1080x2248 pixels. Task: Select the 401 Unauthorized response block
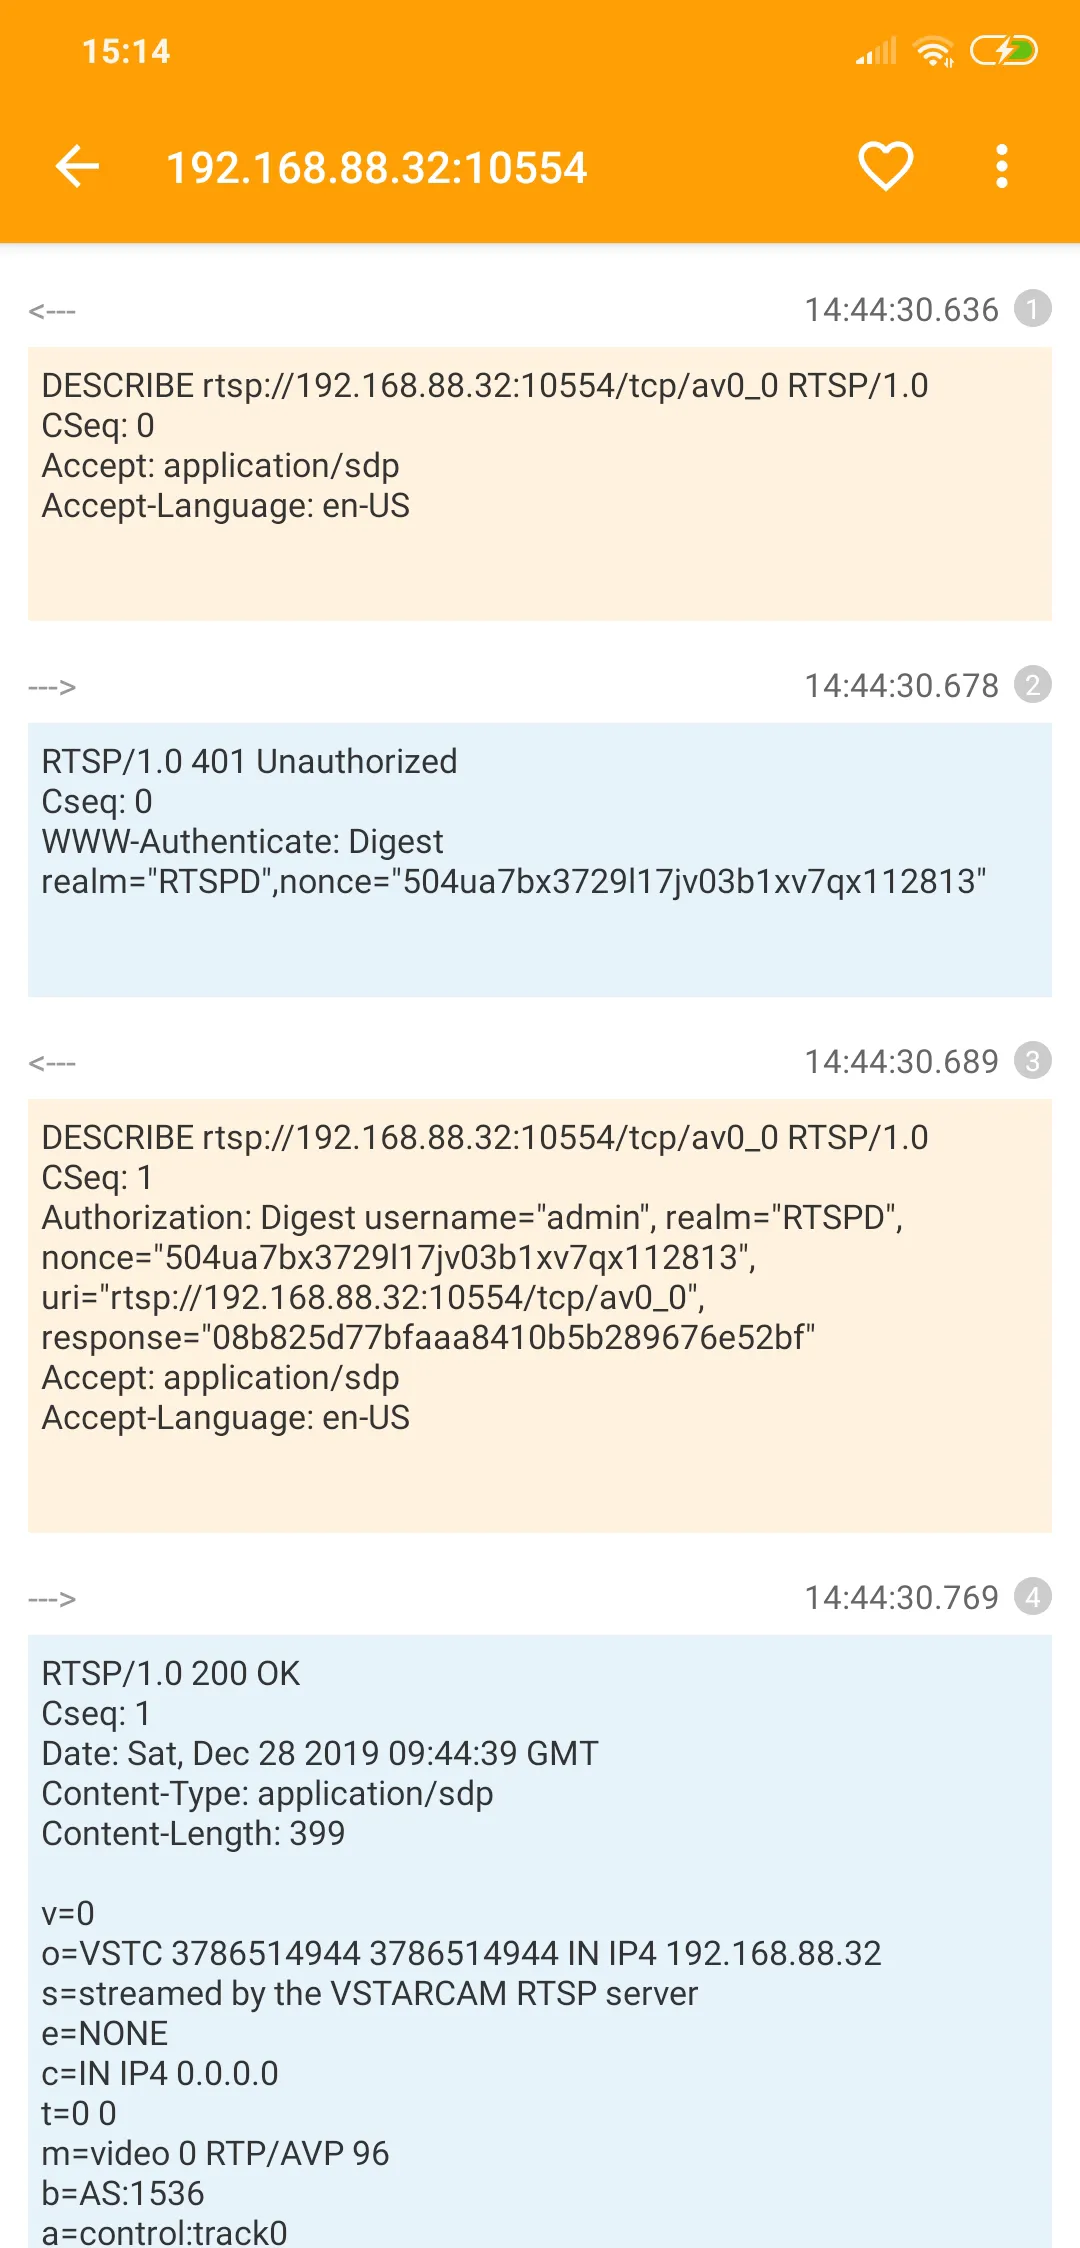pos(540,860)
